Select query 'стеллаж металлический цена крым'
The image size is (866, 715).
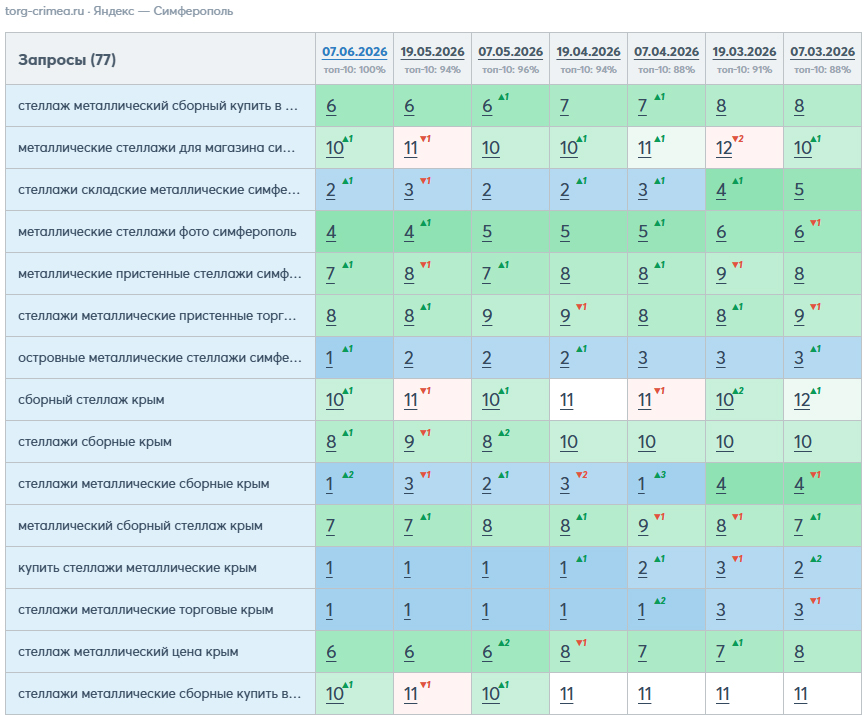coord(128,652)
